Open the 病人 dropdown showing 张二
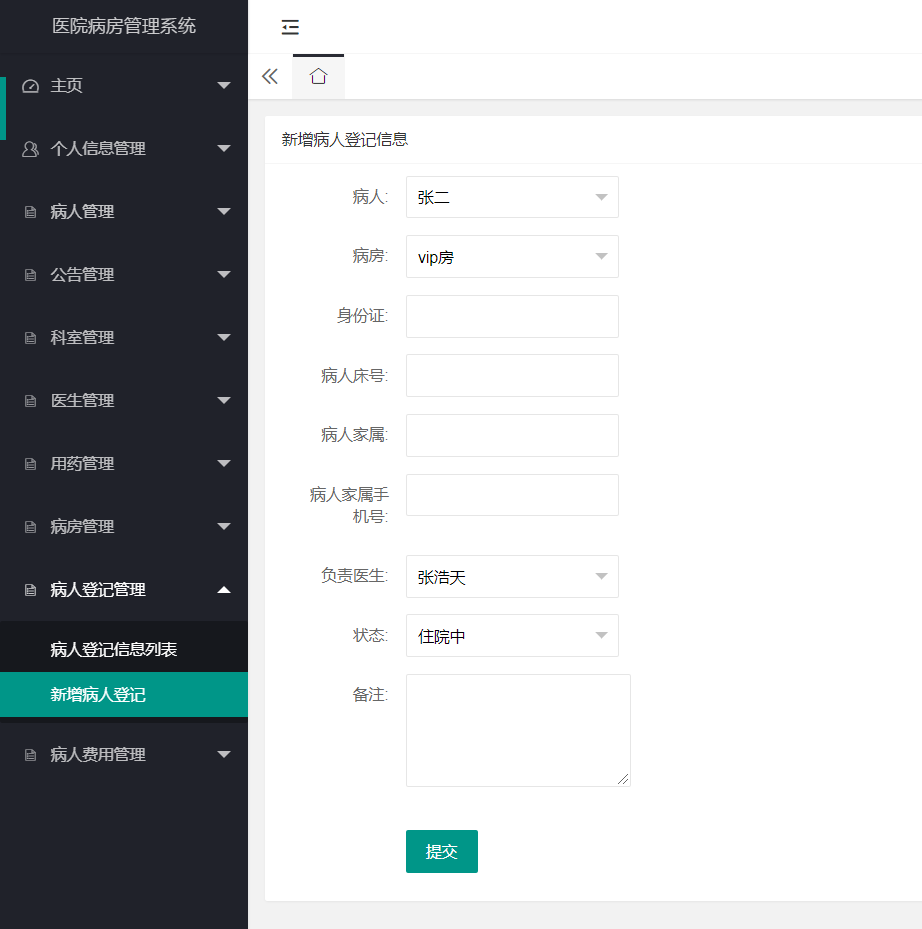922x929 pixels. tap(512, 197)
